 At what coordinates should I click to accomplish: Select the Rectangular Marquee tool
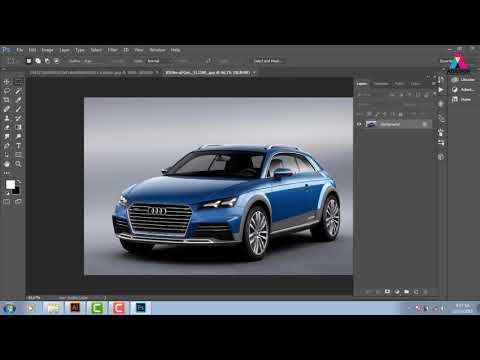pos(18,82)
